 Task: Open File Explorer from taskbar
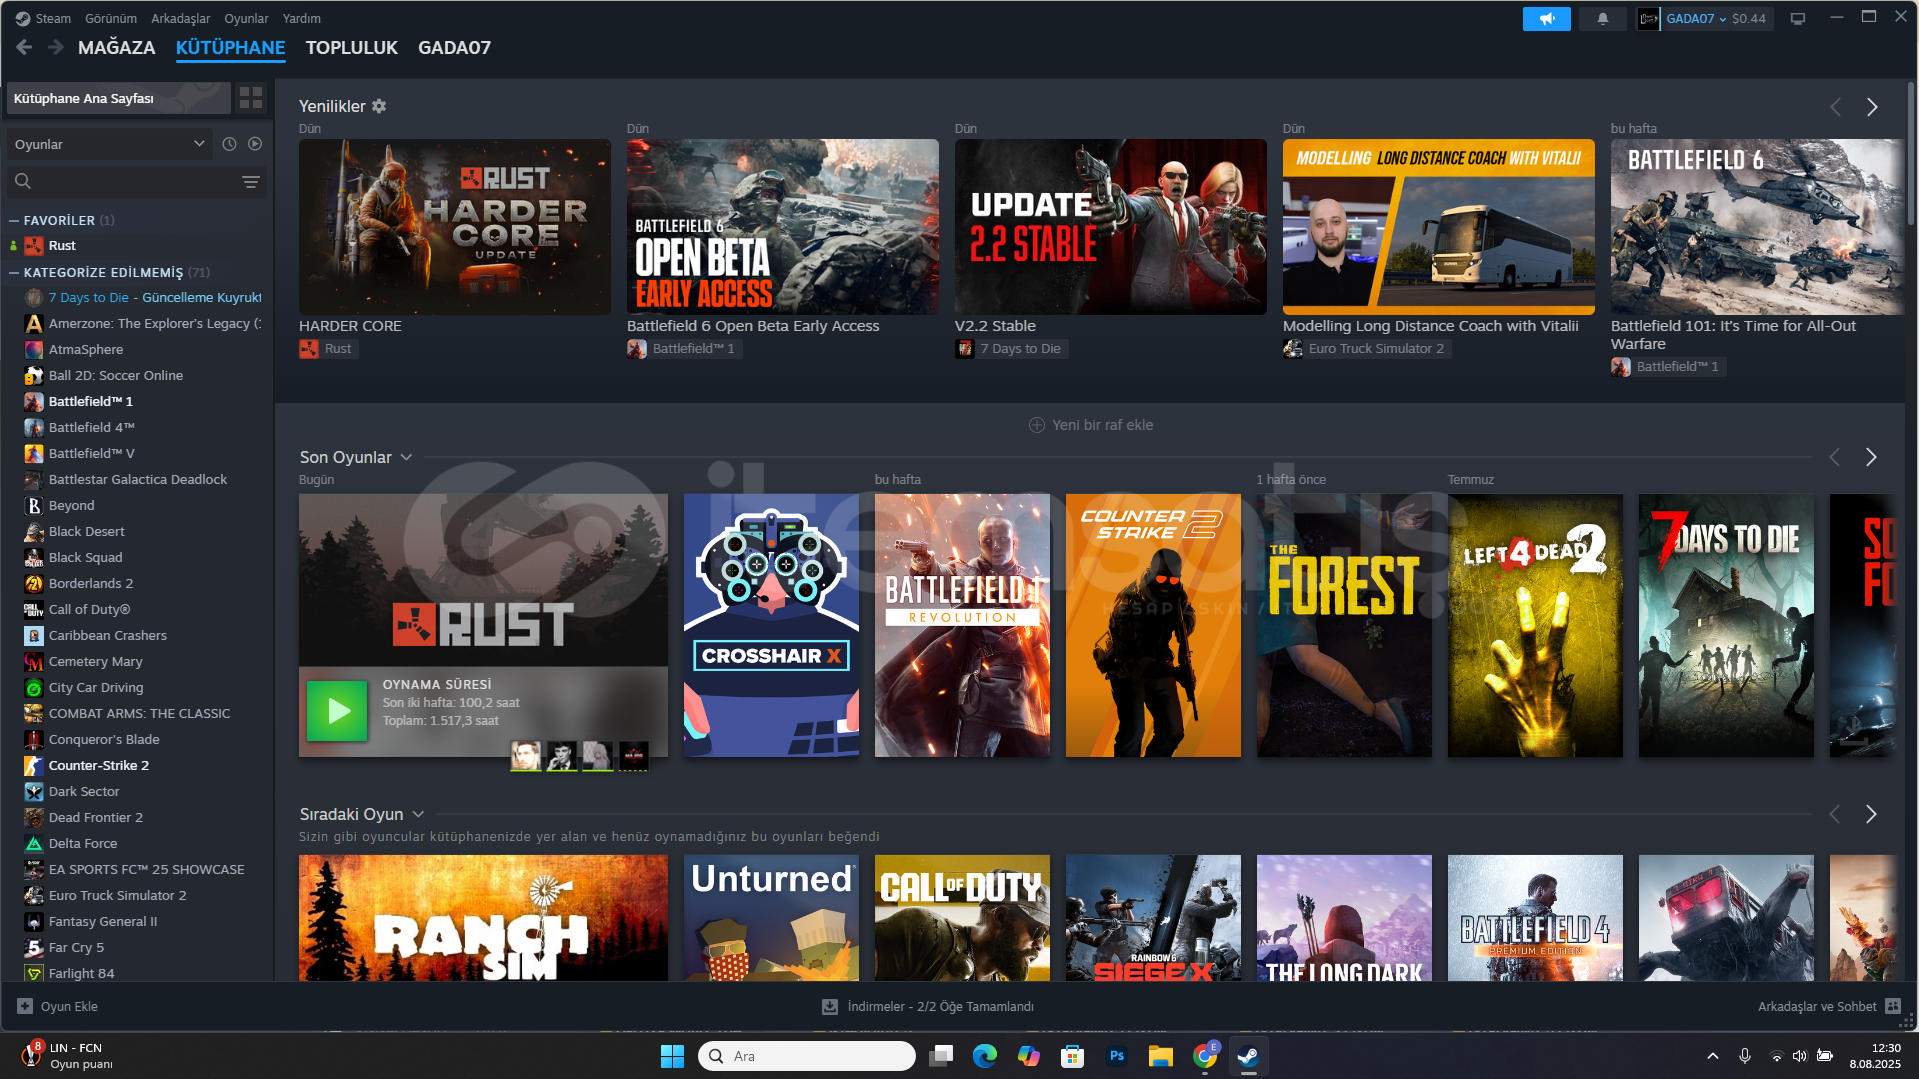(x=1160, y=1056)
